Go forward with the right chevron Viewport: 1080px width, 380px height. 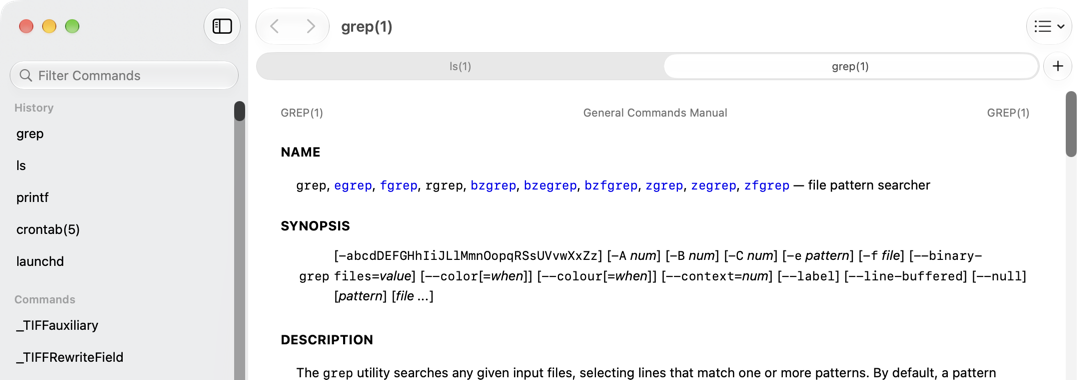(311, 26)
